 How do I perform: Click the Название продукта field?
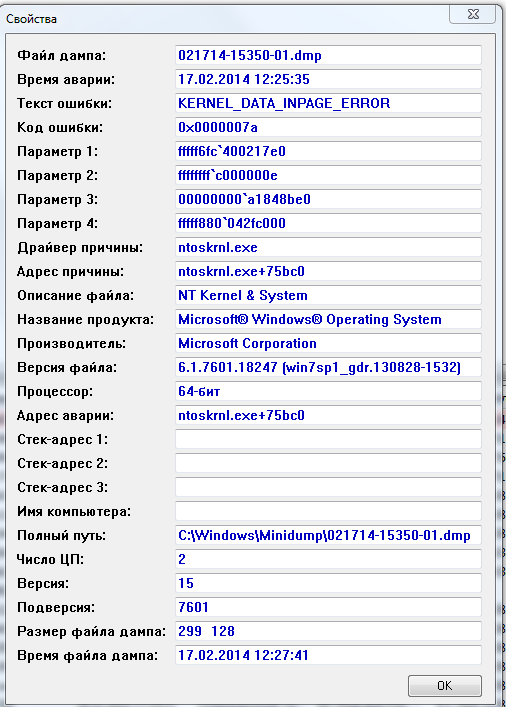pyautogui.click(x=328, y=319)
